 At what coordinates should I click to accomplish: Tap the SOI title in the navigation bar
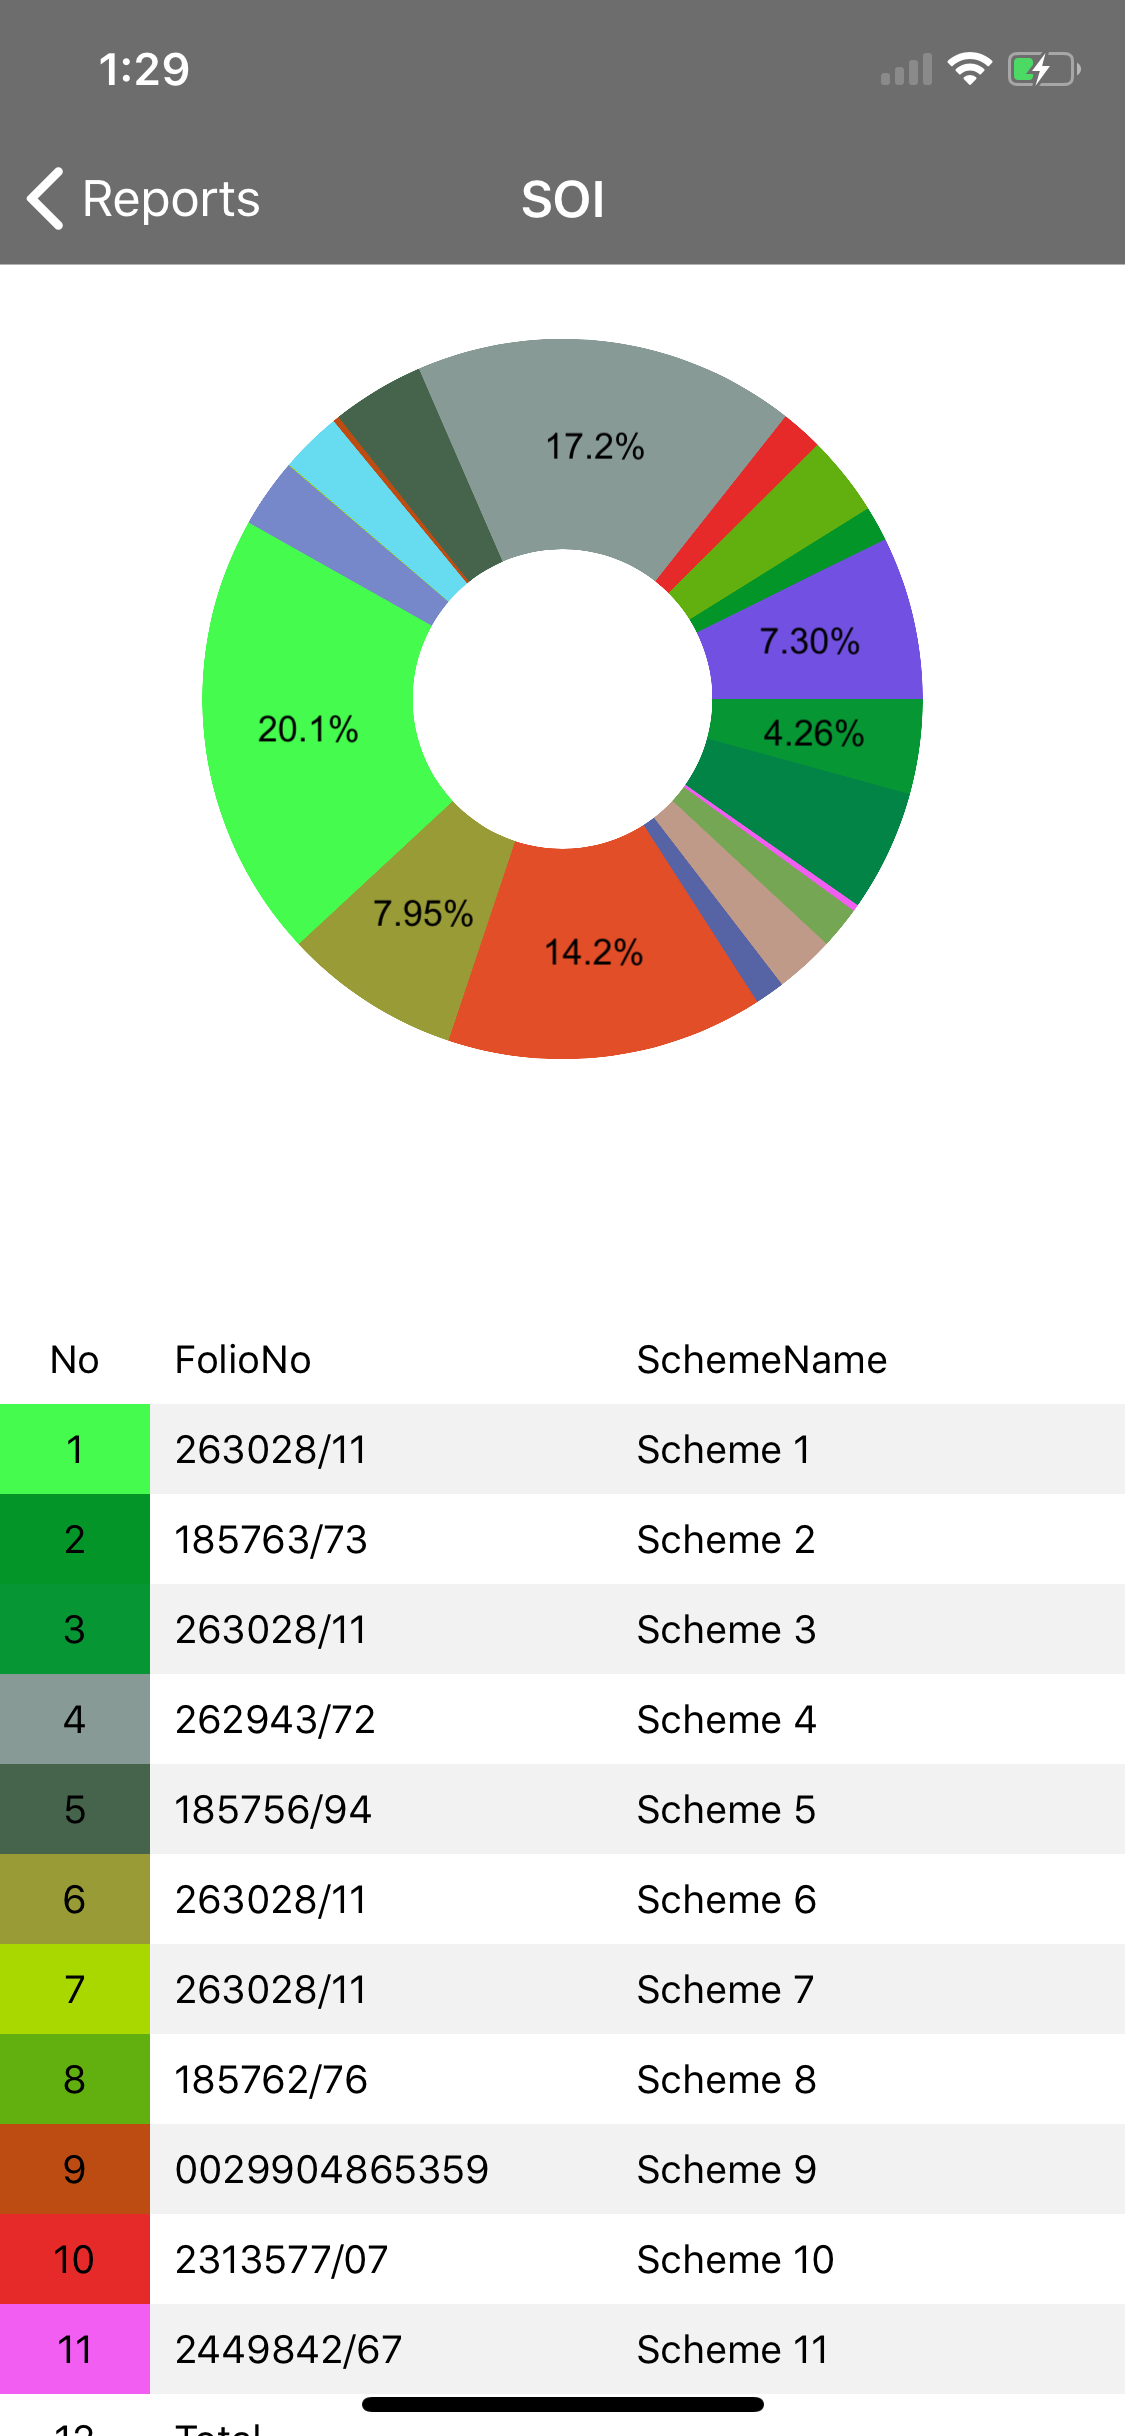coord(562,198)
